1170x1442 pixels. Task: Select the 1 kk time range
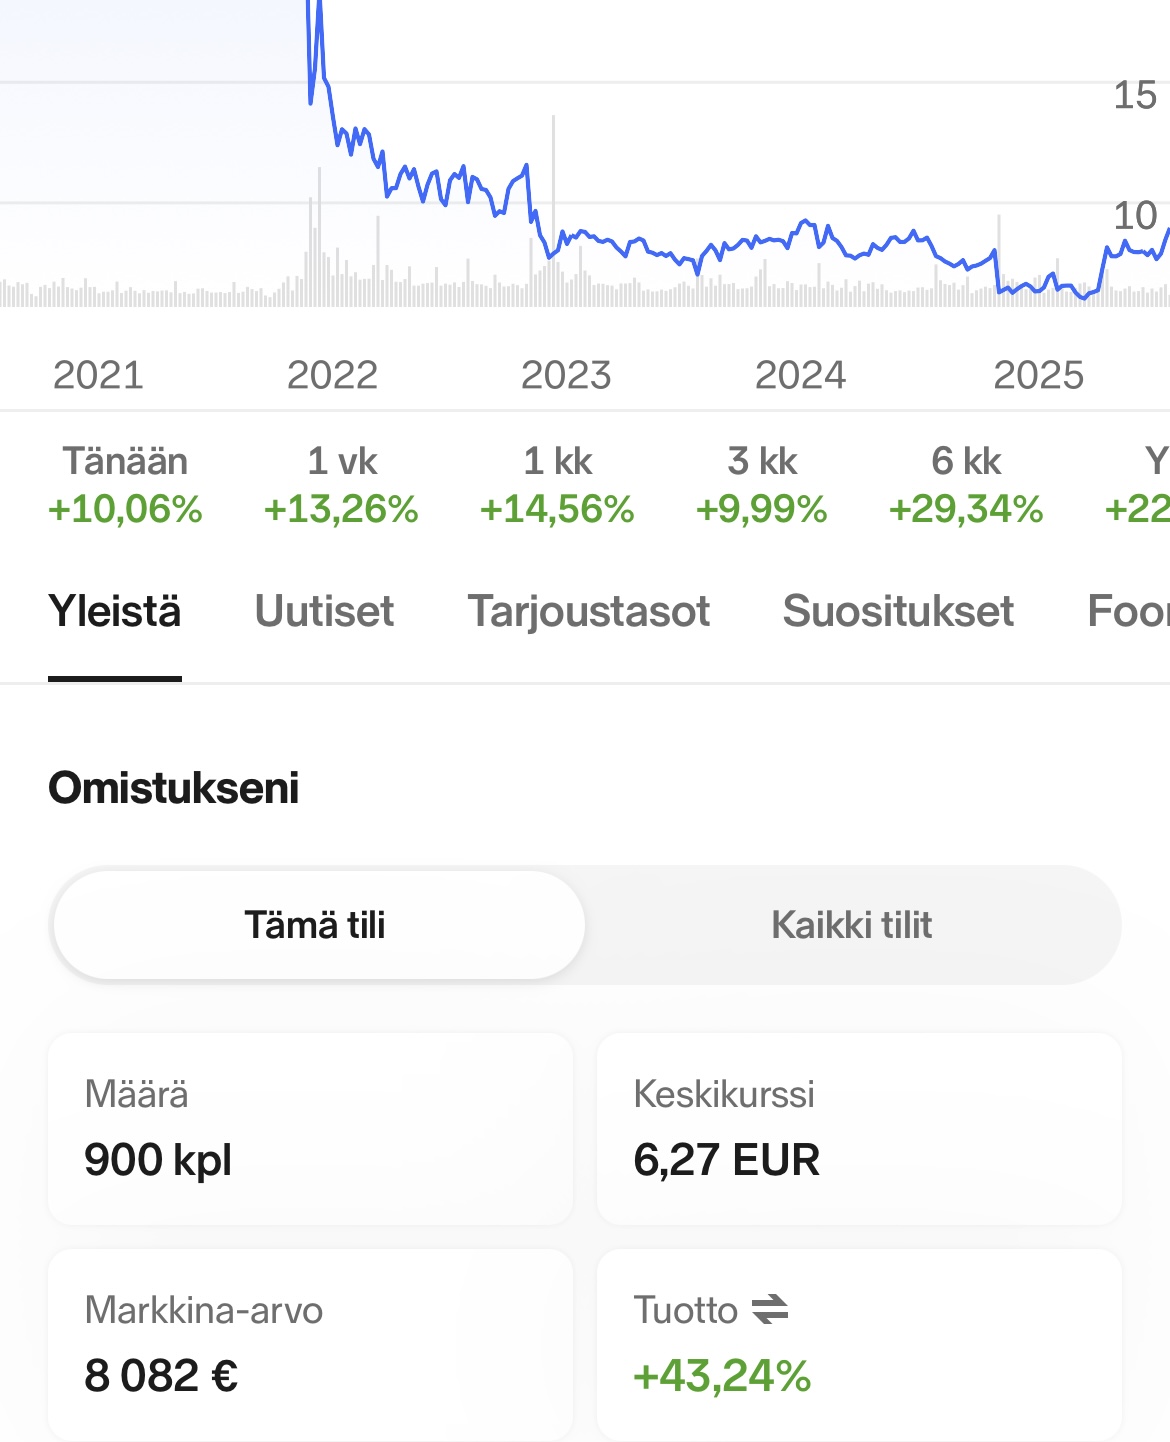(557, 486)
